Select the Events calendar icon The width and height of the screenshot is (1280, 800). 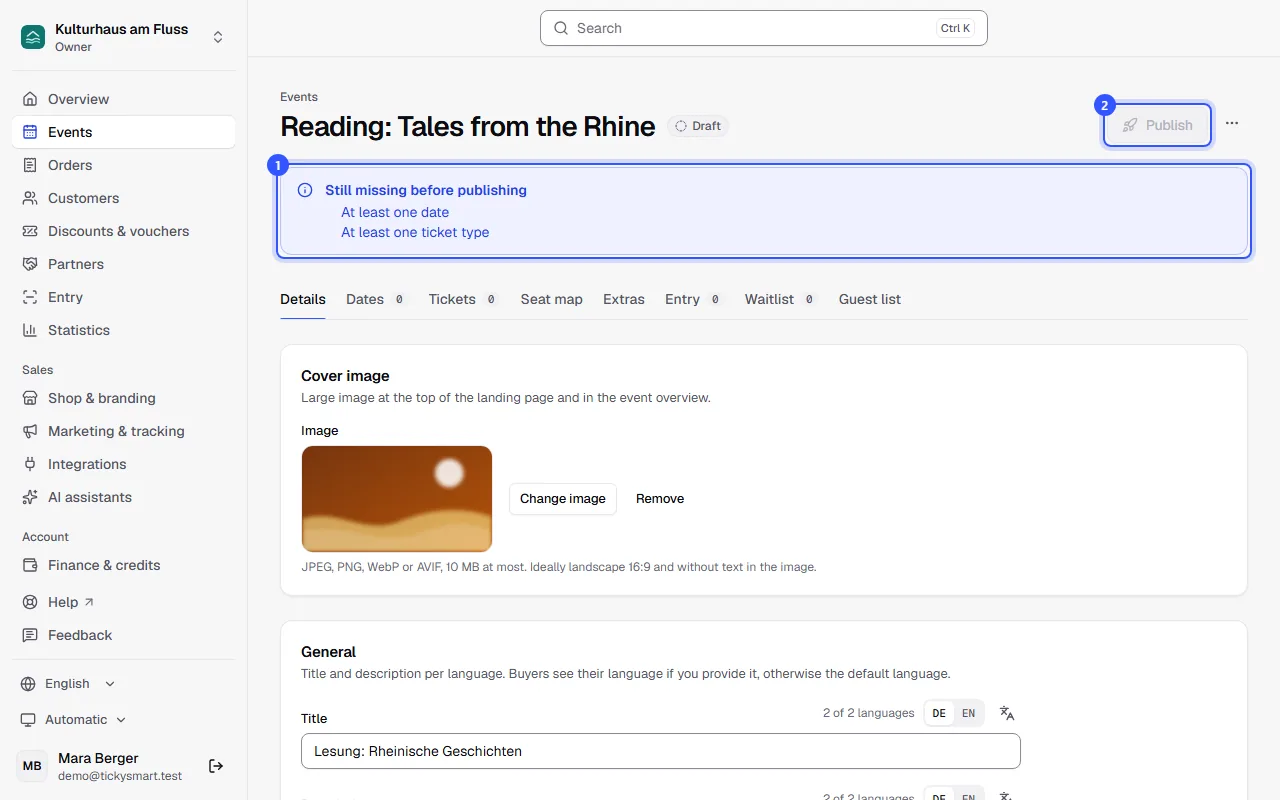30,132
